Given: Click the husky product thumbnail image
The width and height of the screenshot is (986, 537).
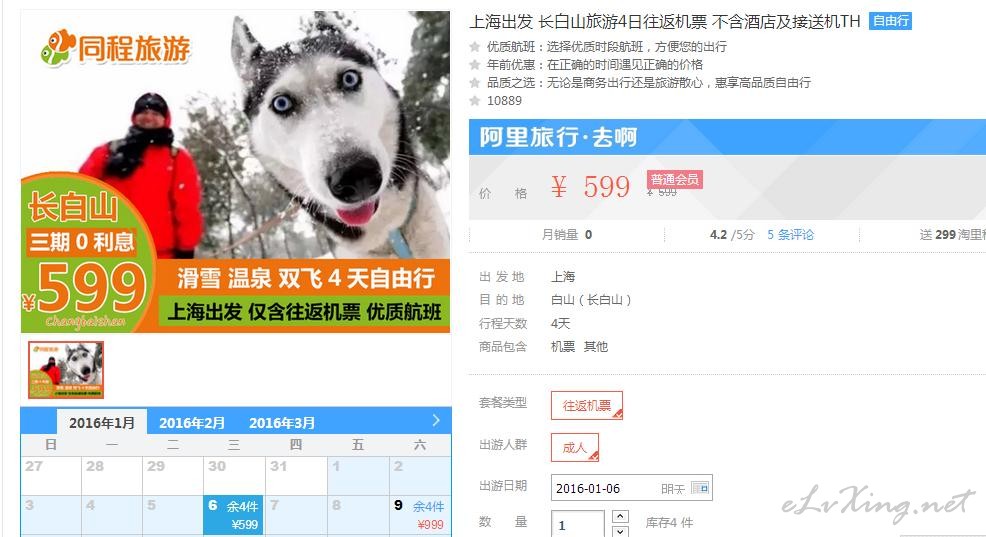Looking at the screenshot, I should pos(66,370).
